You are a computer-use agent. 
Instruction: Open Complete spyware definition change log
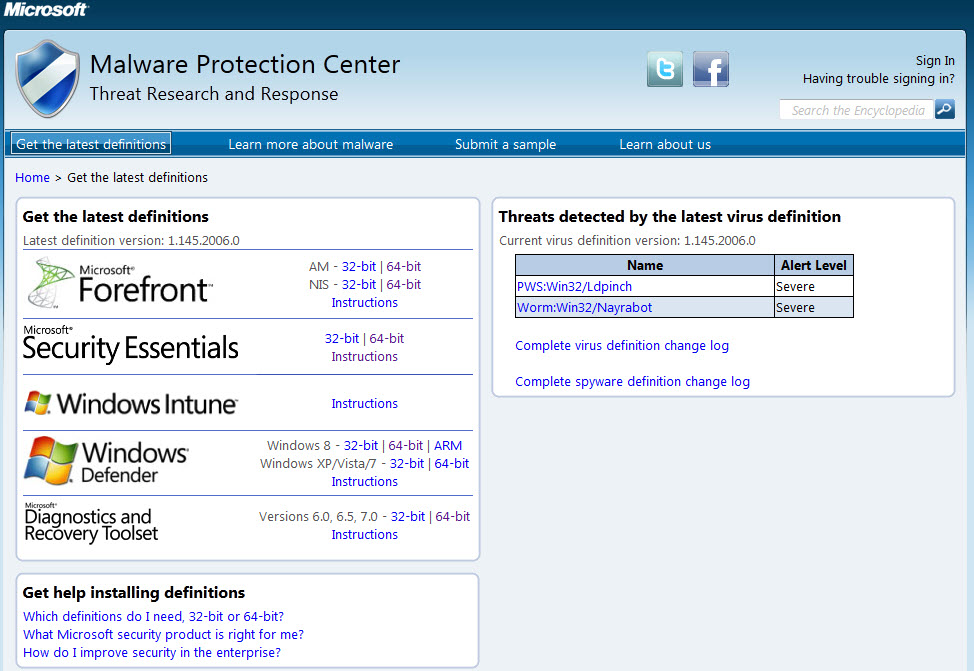tap(632, 381)
